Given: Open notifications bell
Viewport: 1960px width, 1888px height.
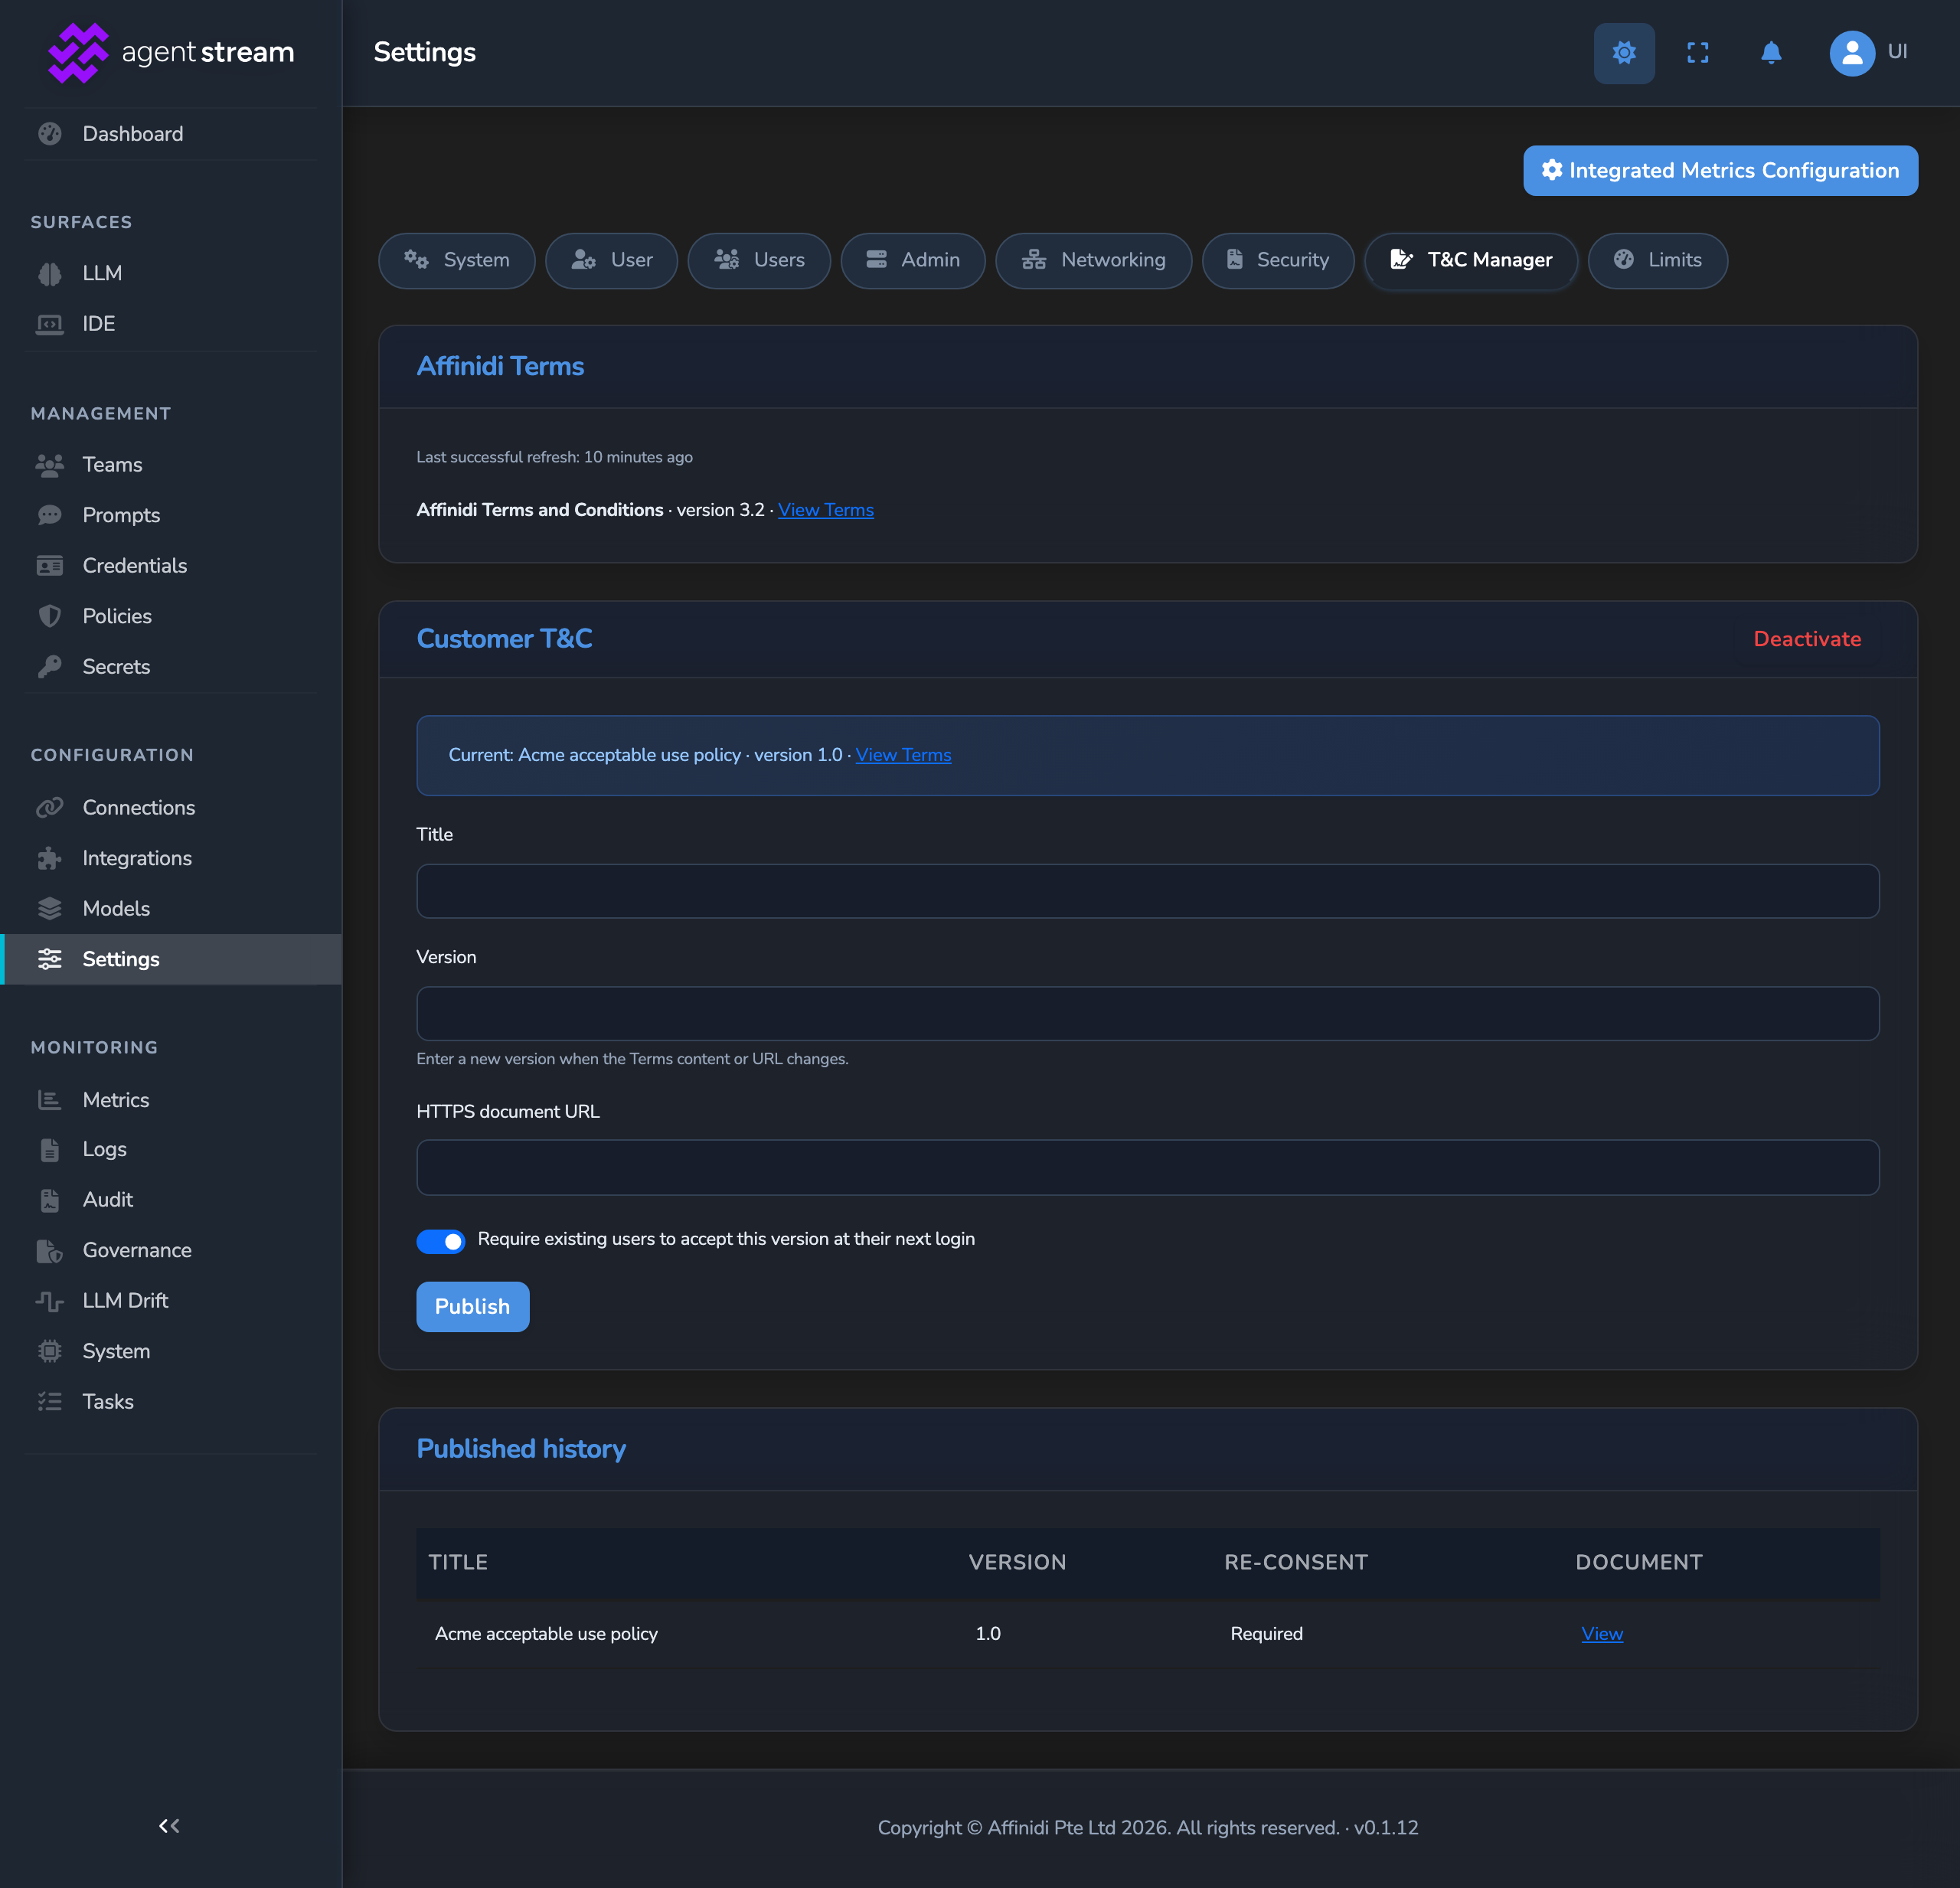Looking at the screenshot, I should point(1771,52).
